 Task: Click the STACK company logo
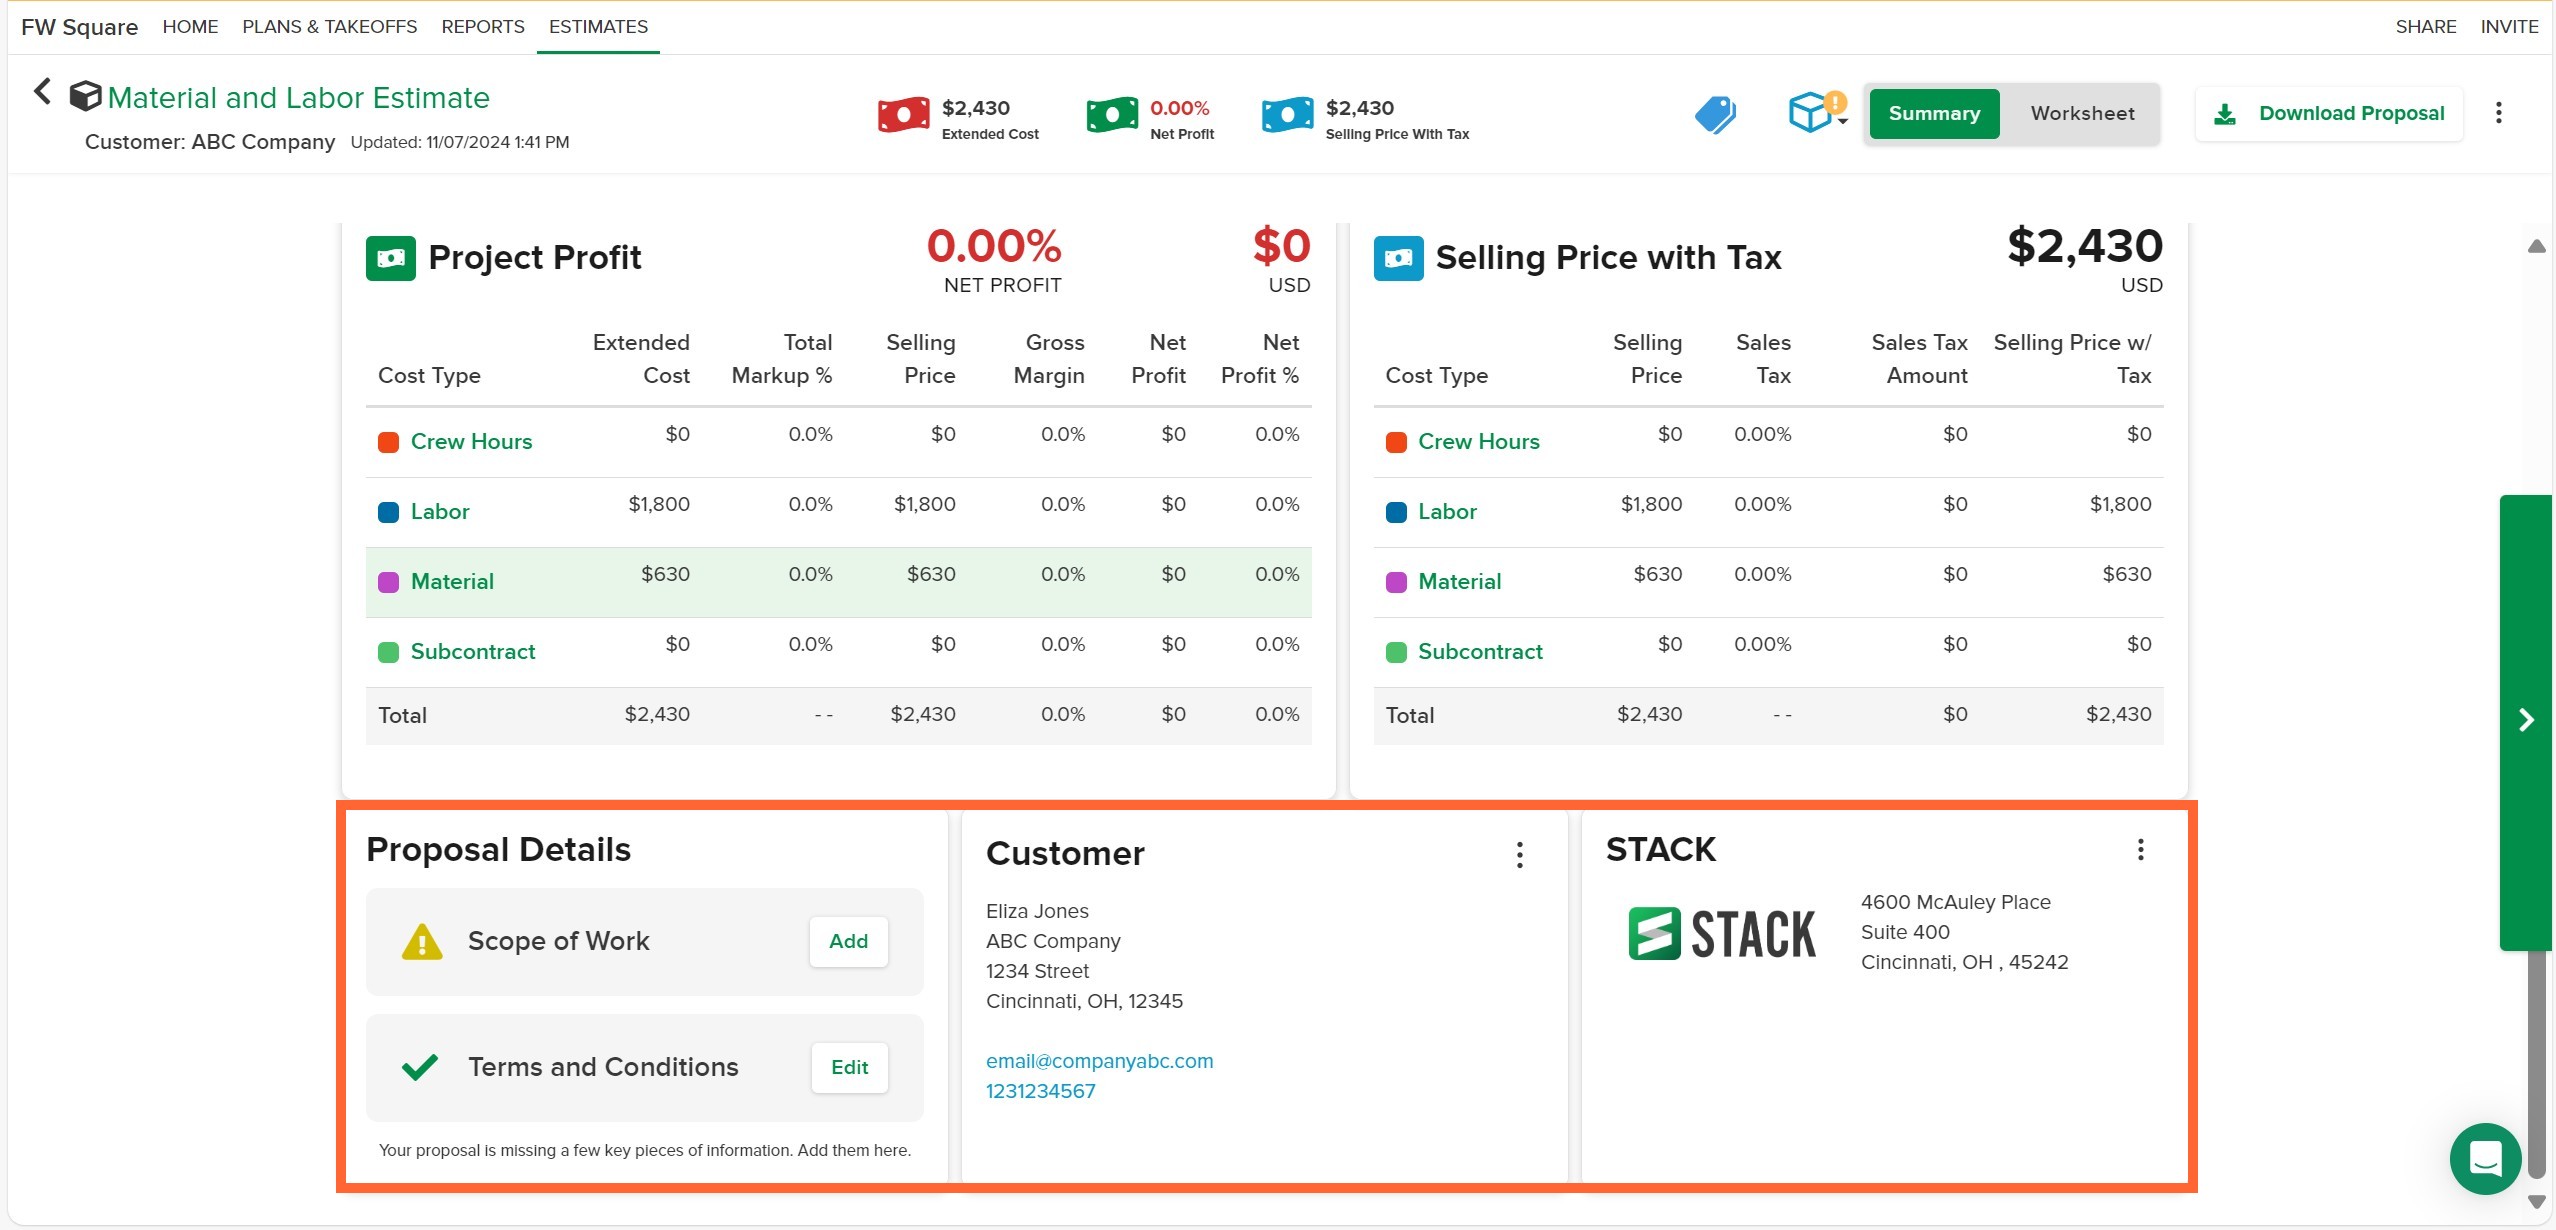coord(1722,933)
